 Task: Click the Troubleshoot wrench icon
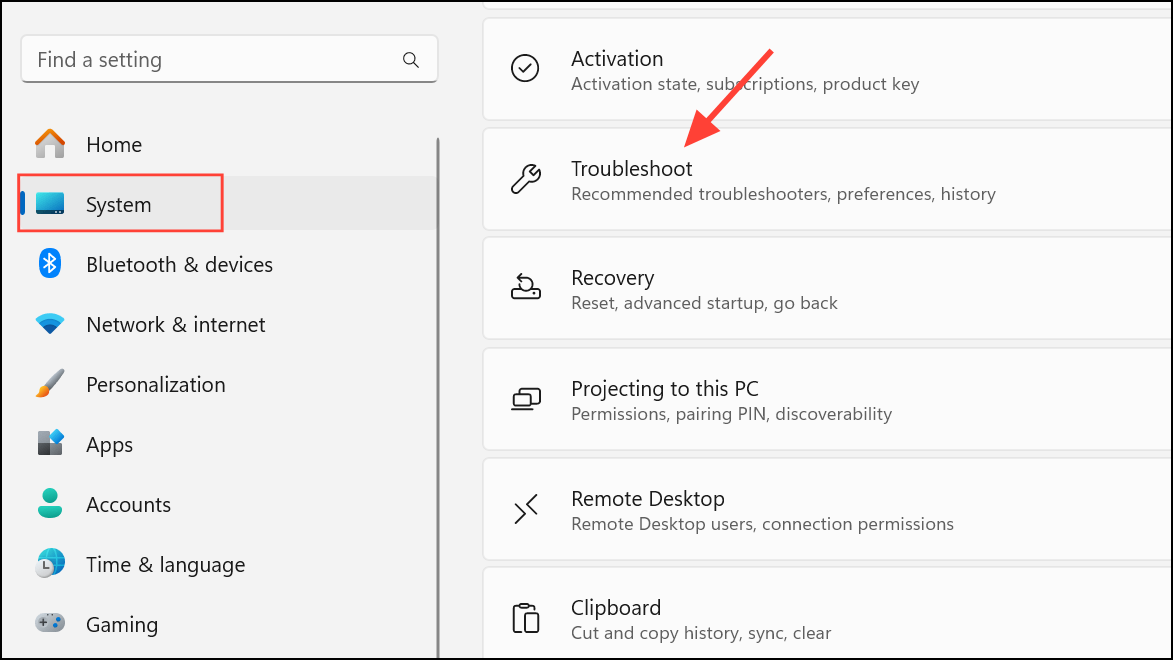[526, 180]
